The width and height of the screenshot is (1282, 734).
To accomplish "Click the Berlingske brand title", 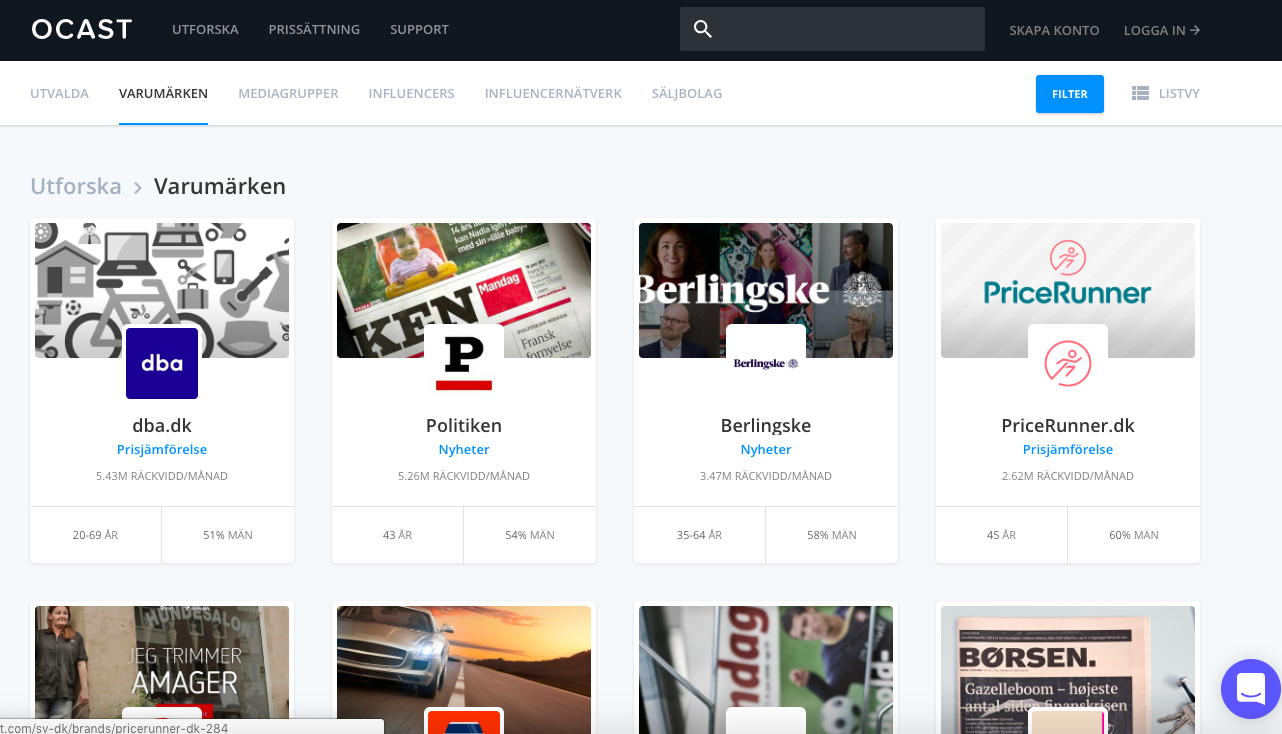I will pos(766,425).
